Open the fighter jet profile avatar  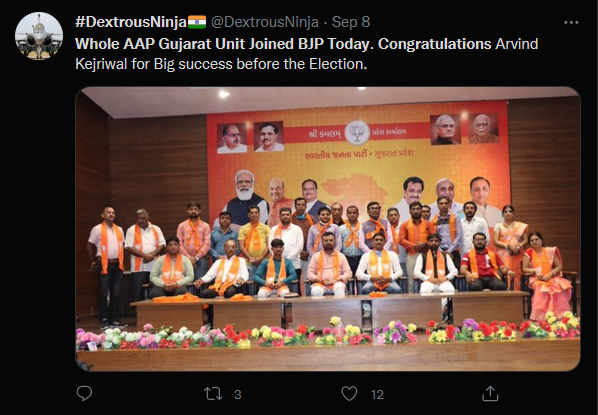tap(39, 36)
